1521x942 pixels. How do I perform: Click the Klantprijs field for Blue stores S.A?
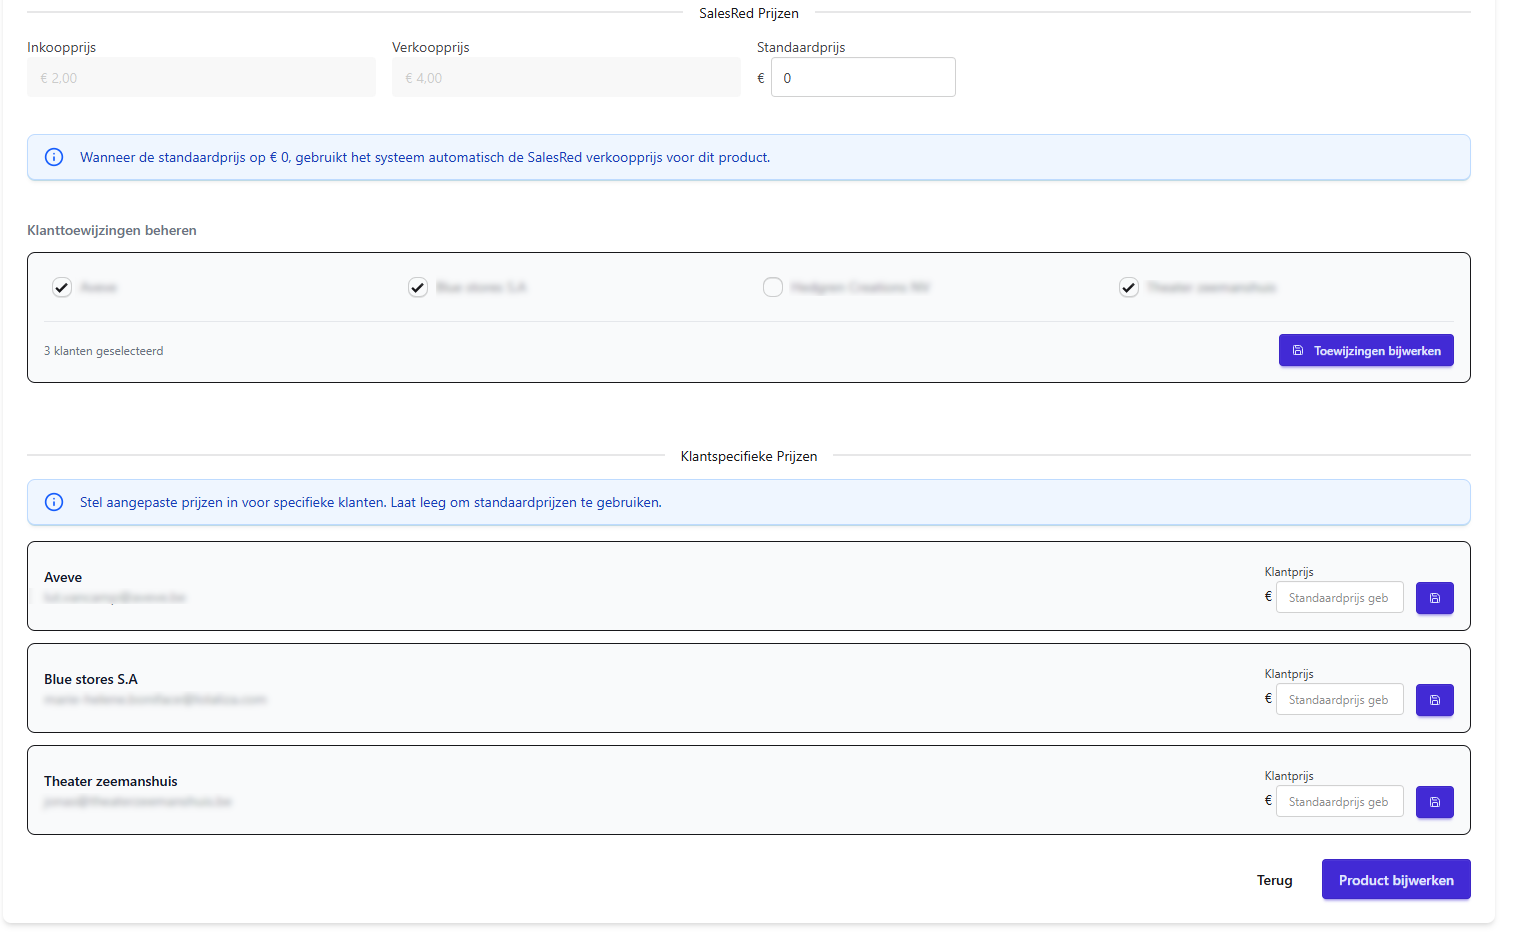tap(1339, 700)
